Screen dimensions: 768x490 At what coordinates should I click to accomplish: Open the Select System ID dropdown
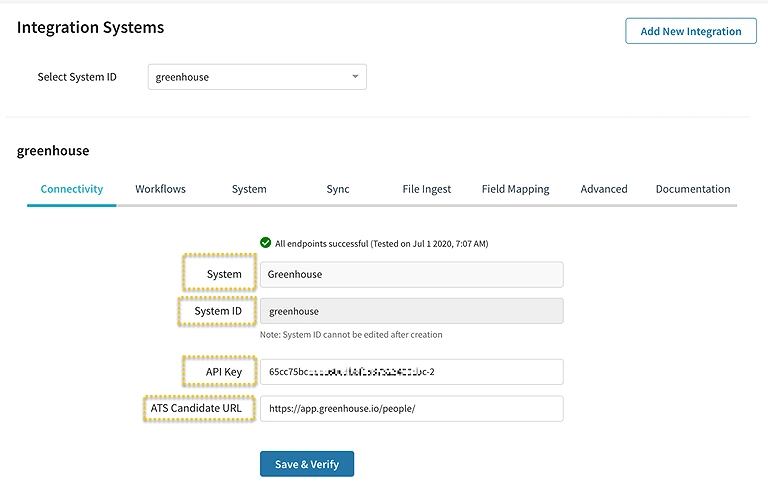pos(257,77)
